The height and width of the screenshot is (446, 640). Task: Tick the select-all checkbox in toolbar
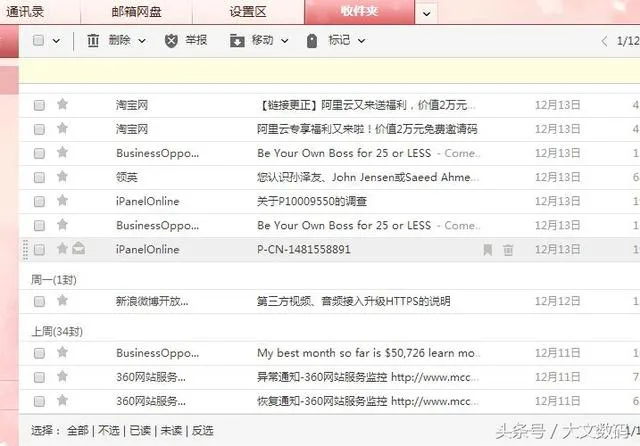coord(38,40)
